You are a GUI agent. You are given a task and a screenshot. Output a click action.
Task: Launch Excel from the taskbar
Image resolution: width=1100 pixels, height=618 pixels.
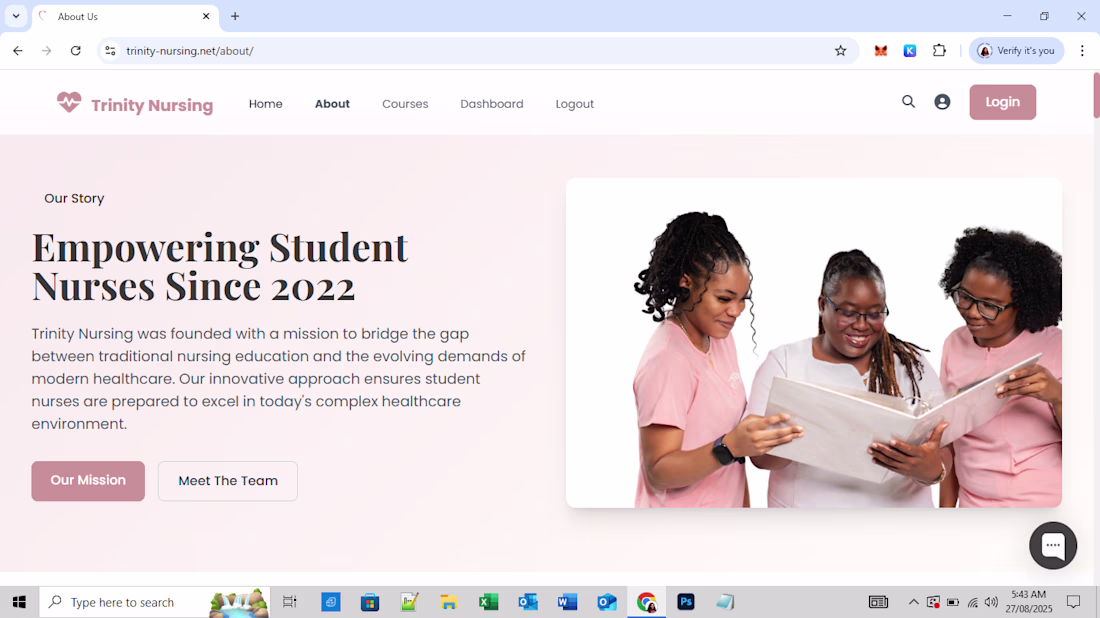point(488,602)
